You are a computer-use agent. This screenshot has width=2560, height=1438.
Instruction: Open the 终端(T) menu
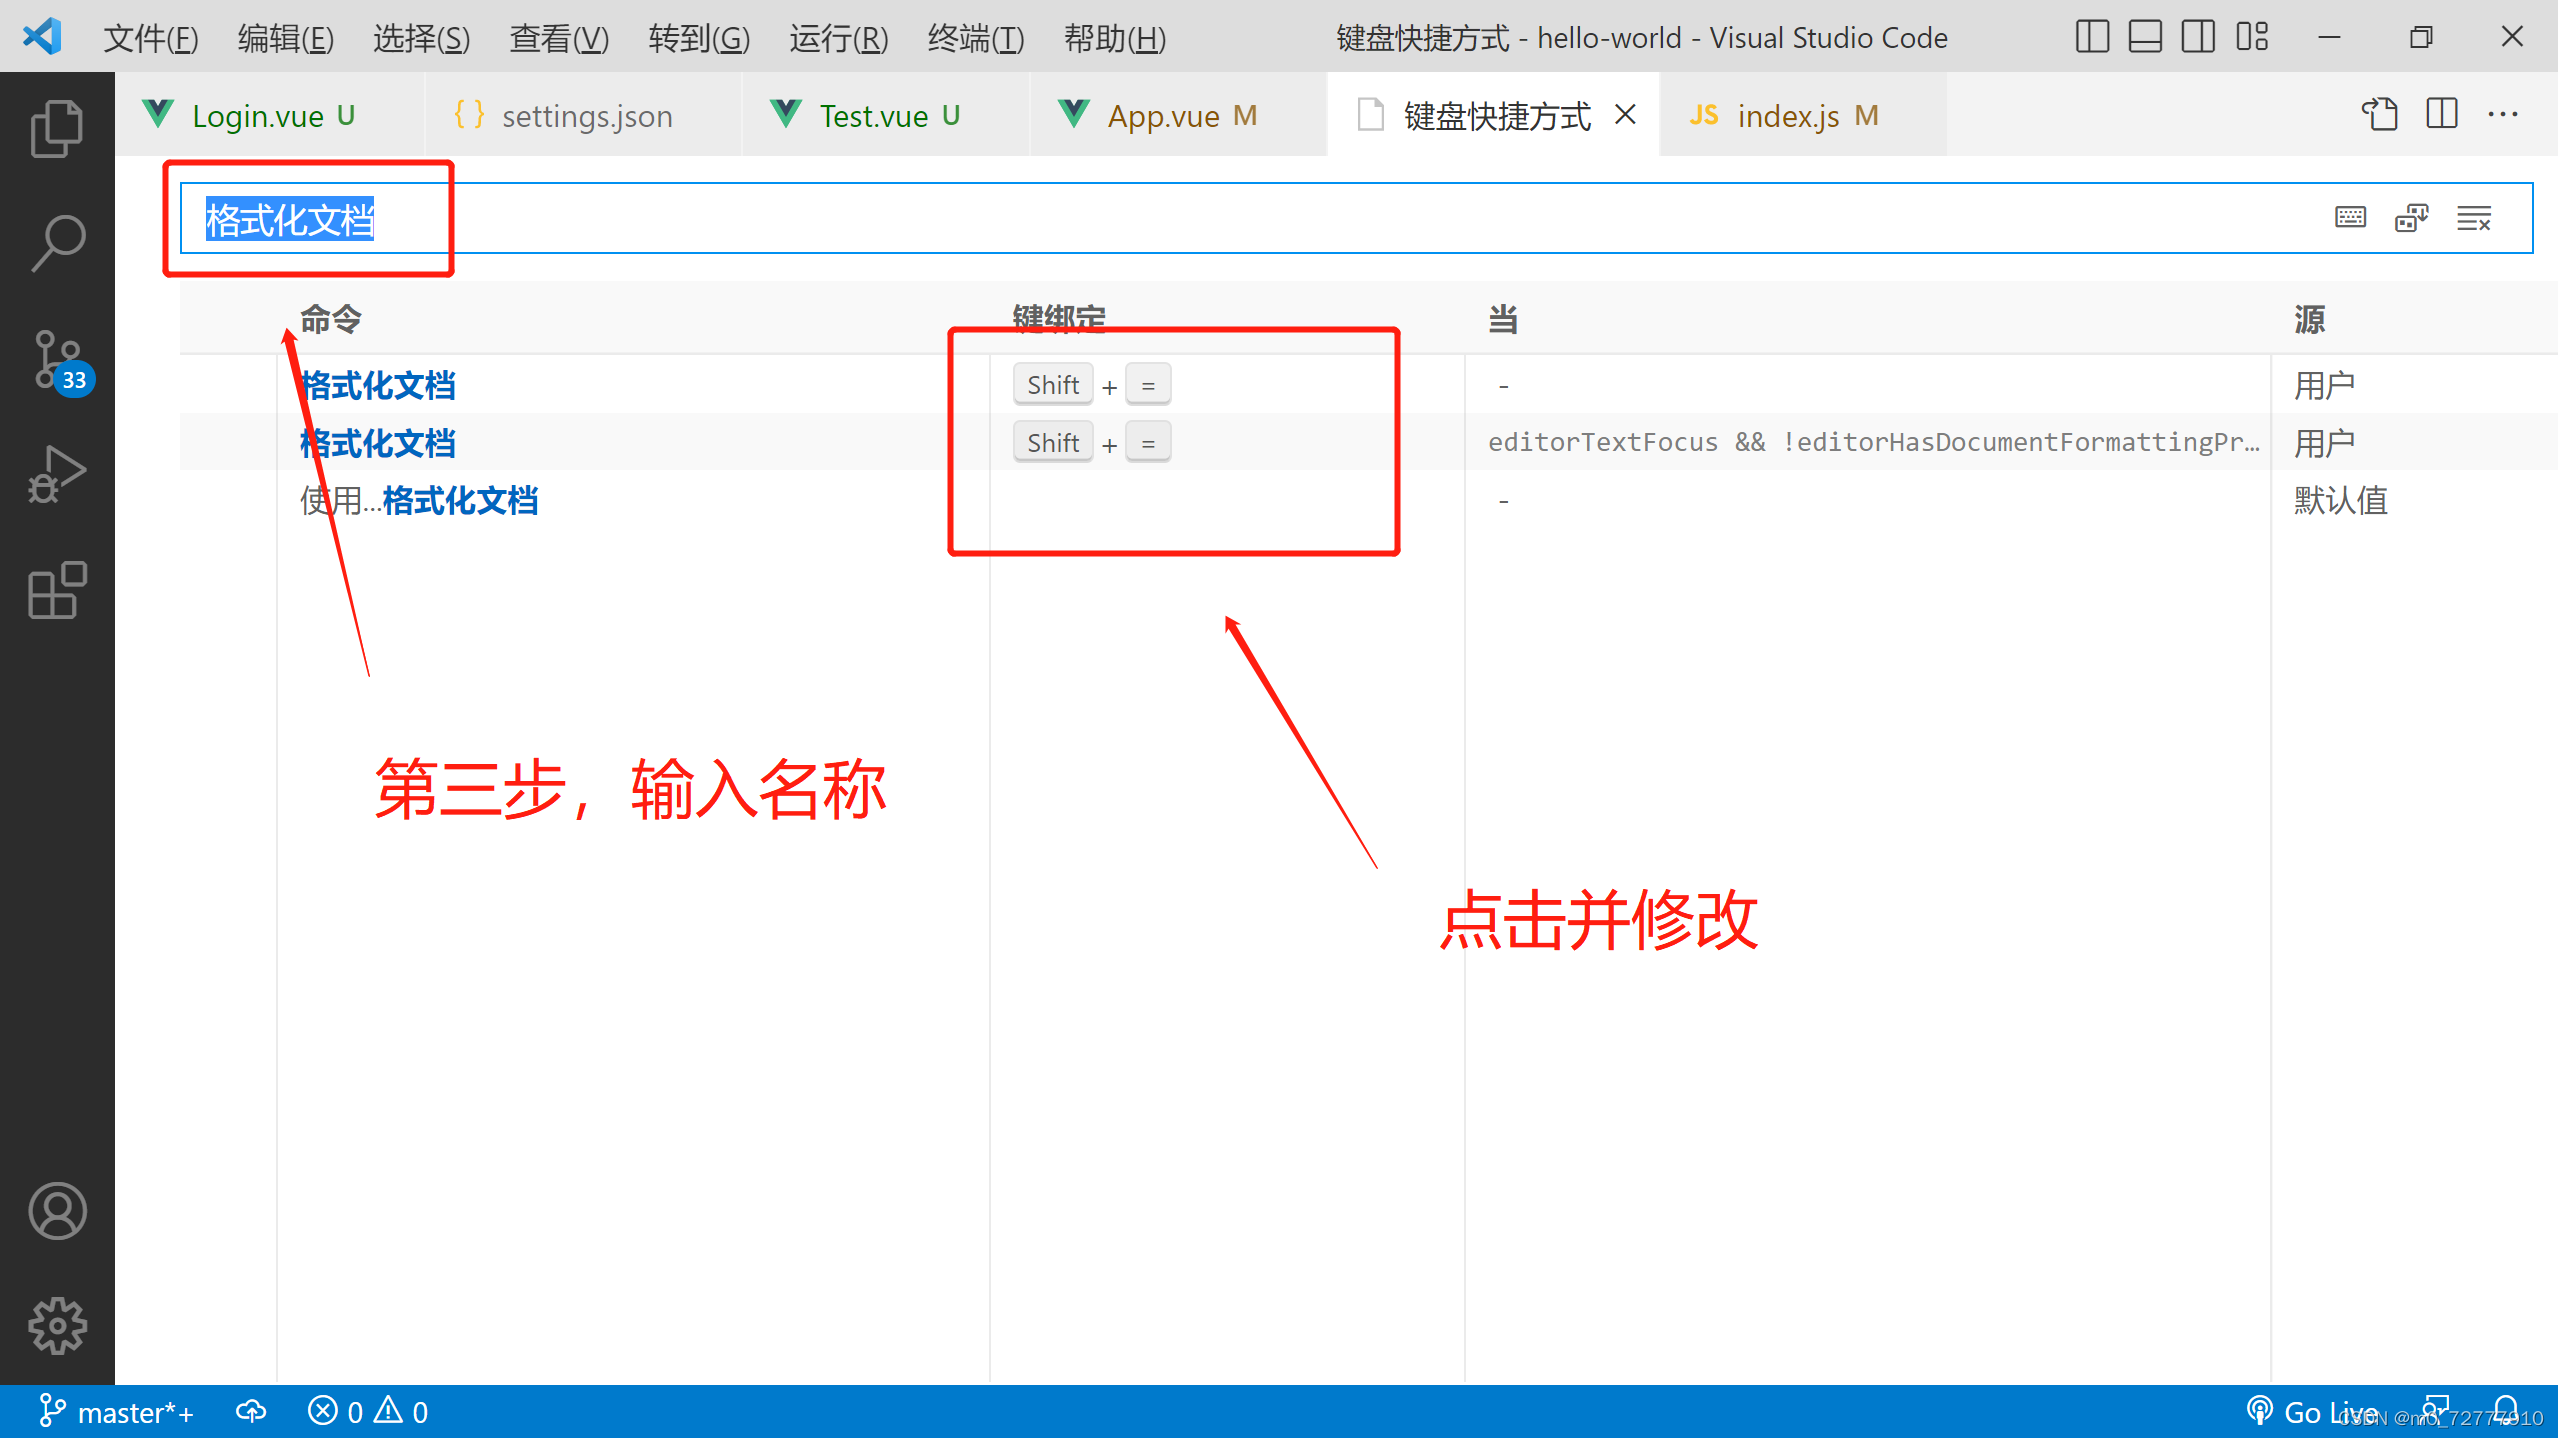coord(973,39)
